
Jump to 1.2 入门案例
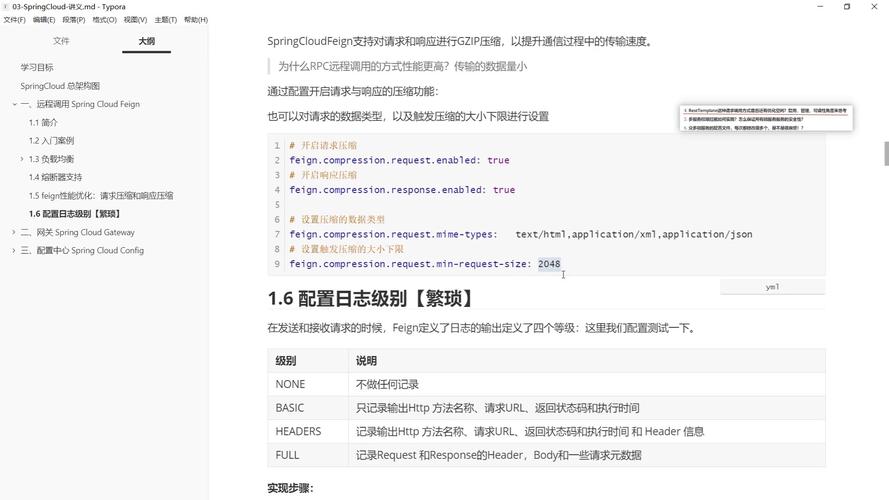click(52, 141)
